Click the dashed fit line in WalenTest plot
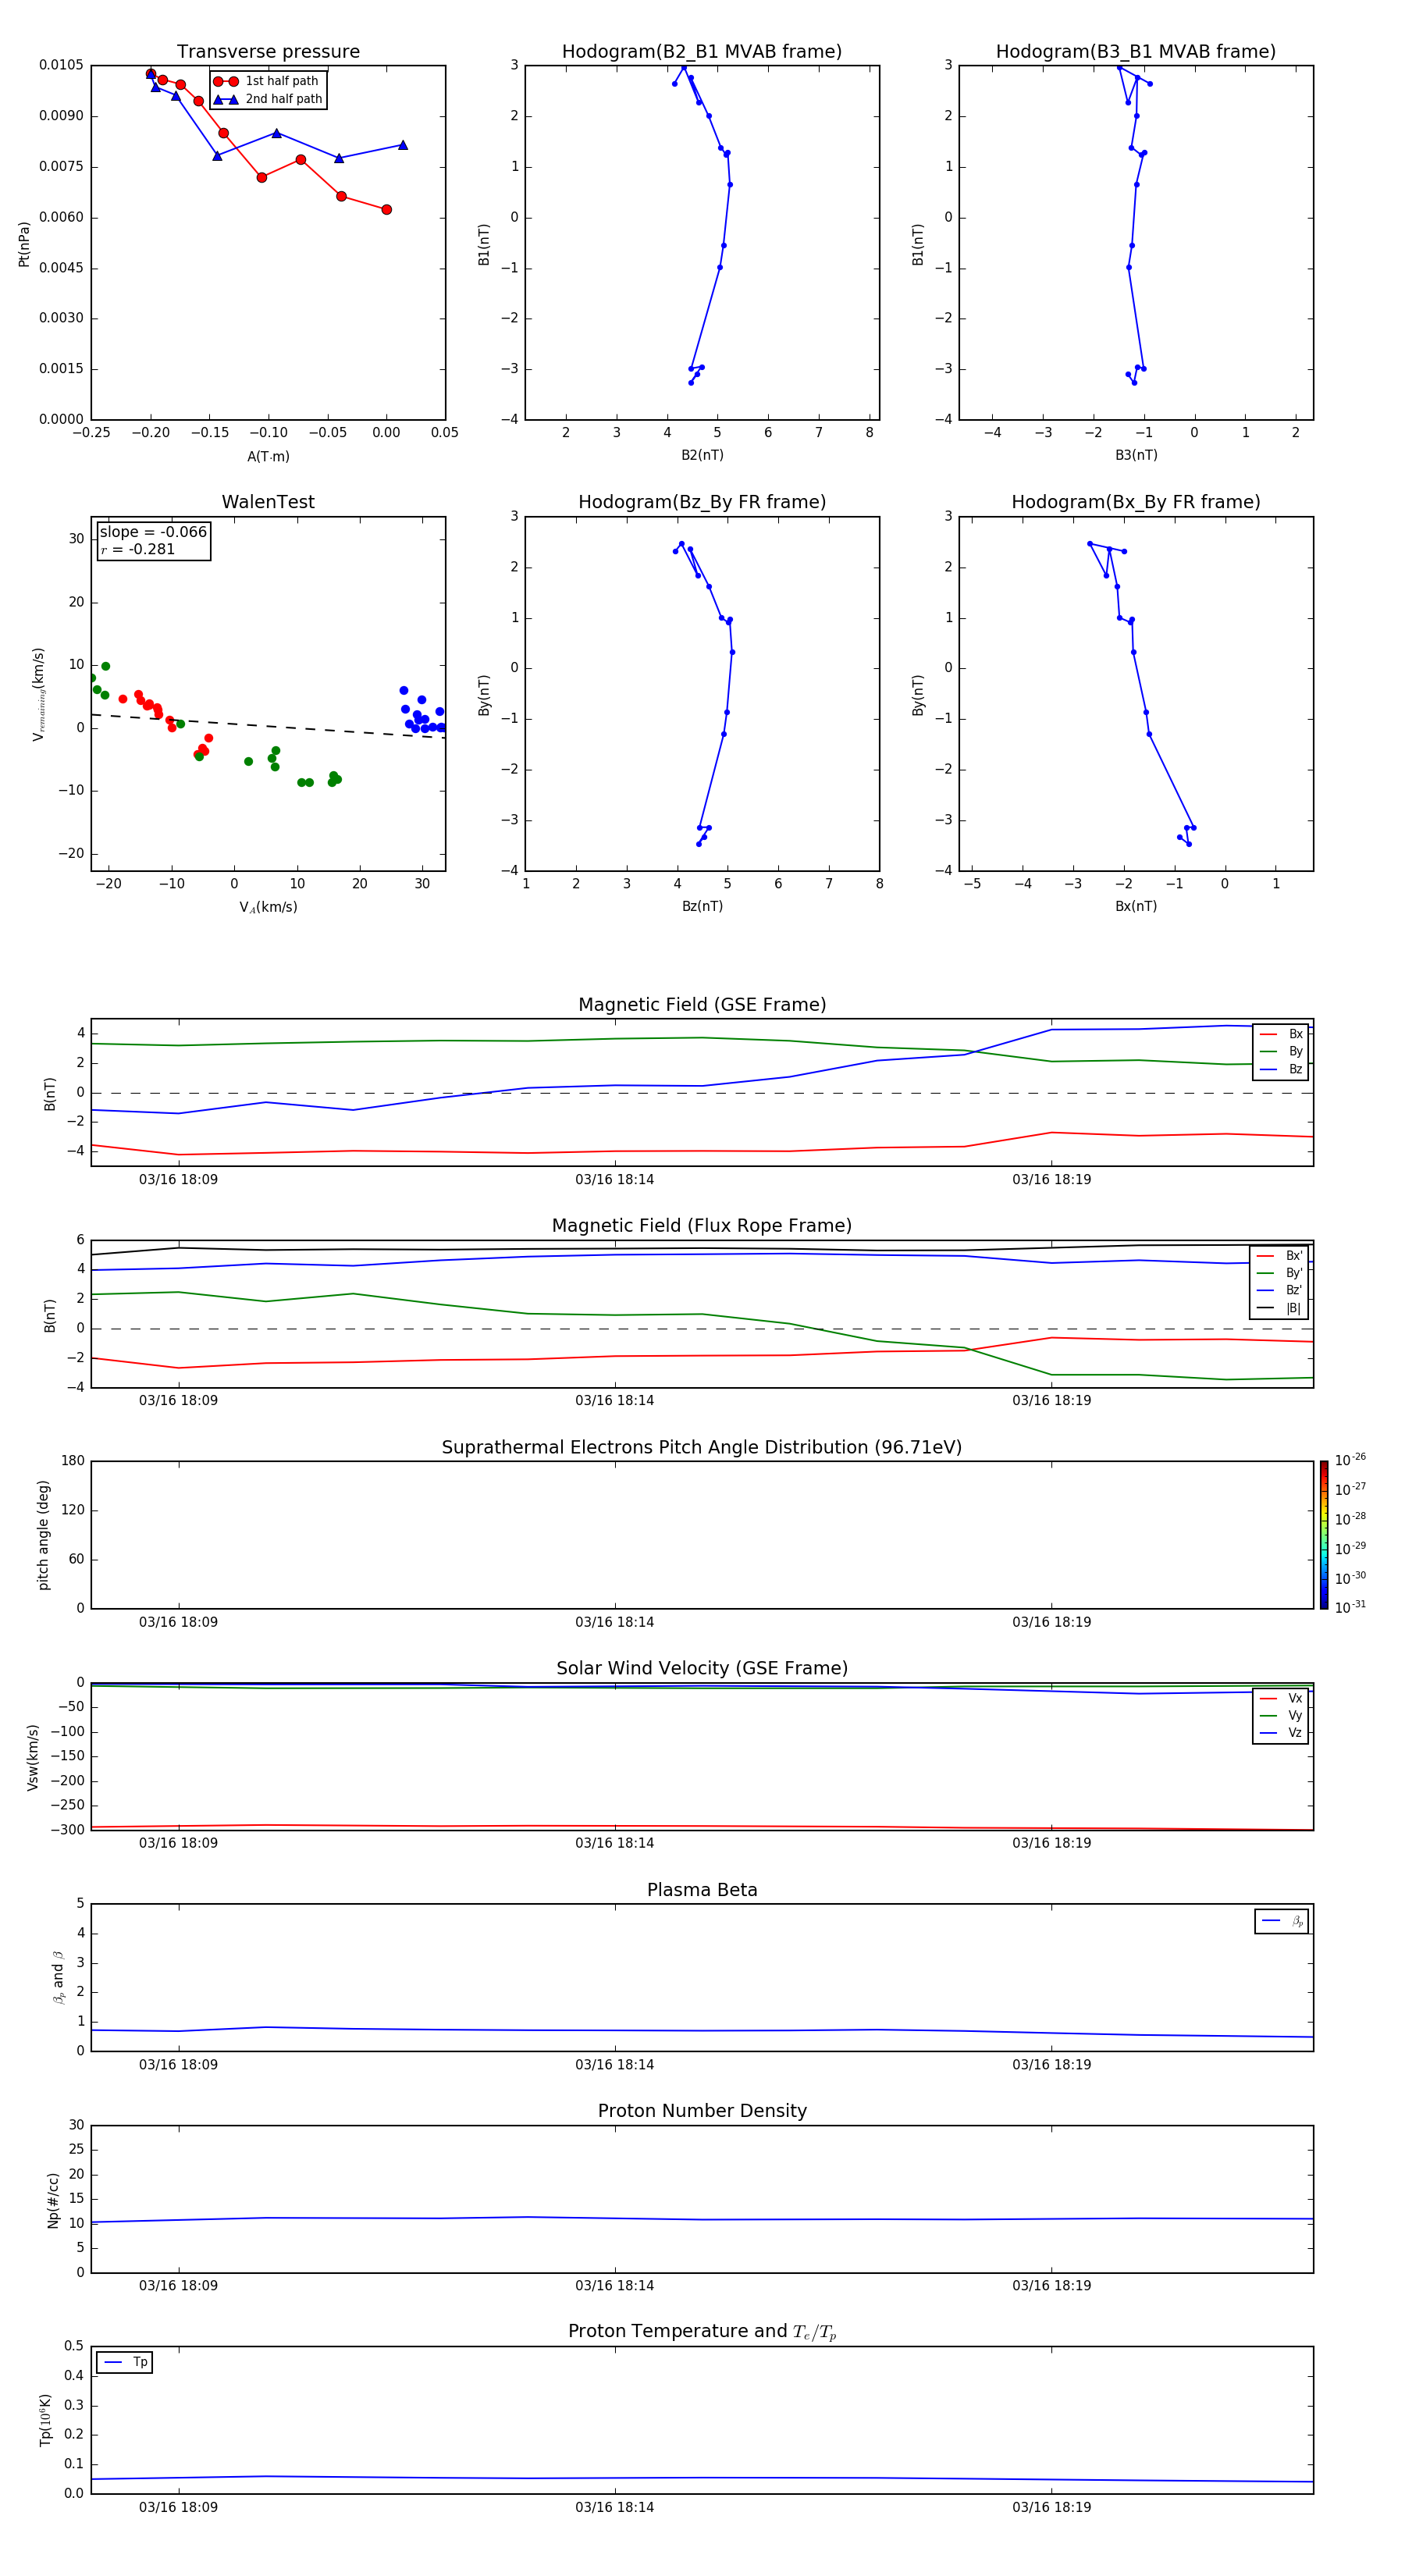The width and height of the screenshot is (1405, 2576). pyautogui.click(x=268, y=725)
